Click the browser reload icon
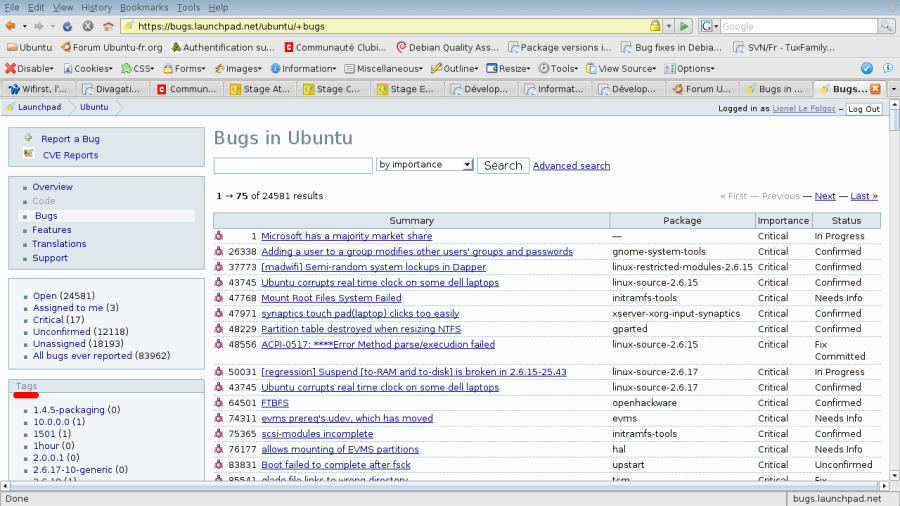Viewport: 900px width, 506px height. click(x=68, y=26)
